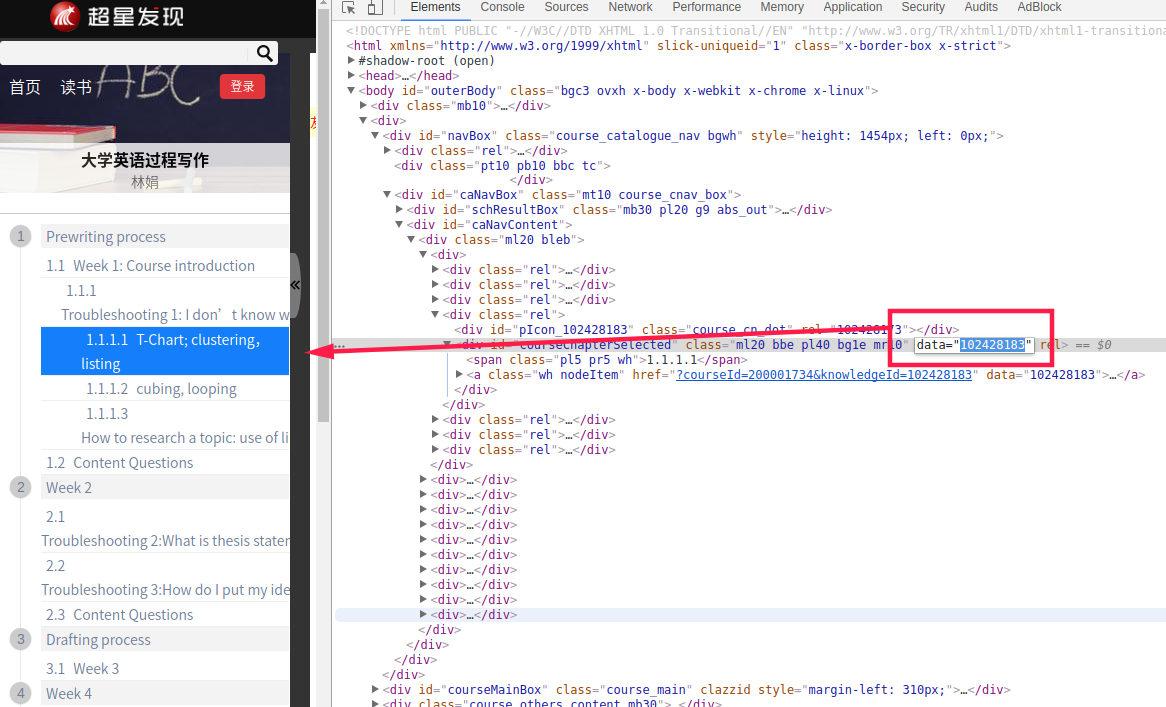
Task: Select the DOCTYPE declaration line
Action: pyautogui.click(x=754, y=30)
